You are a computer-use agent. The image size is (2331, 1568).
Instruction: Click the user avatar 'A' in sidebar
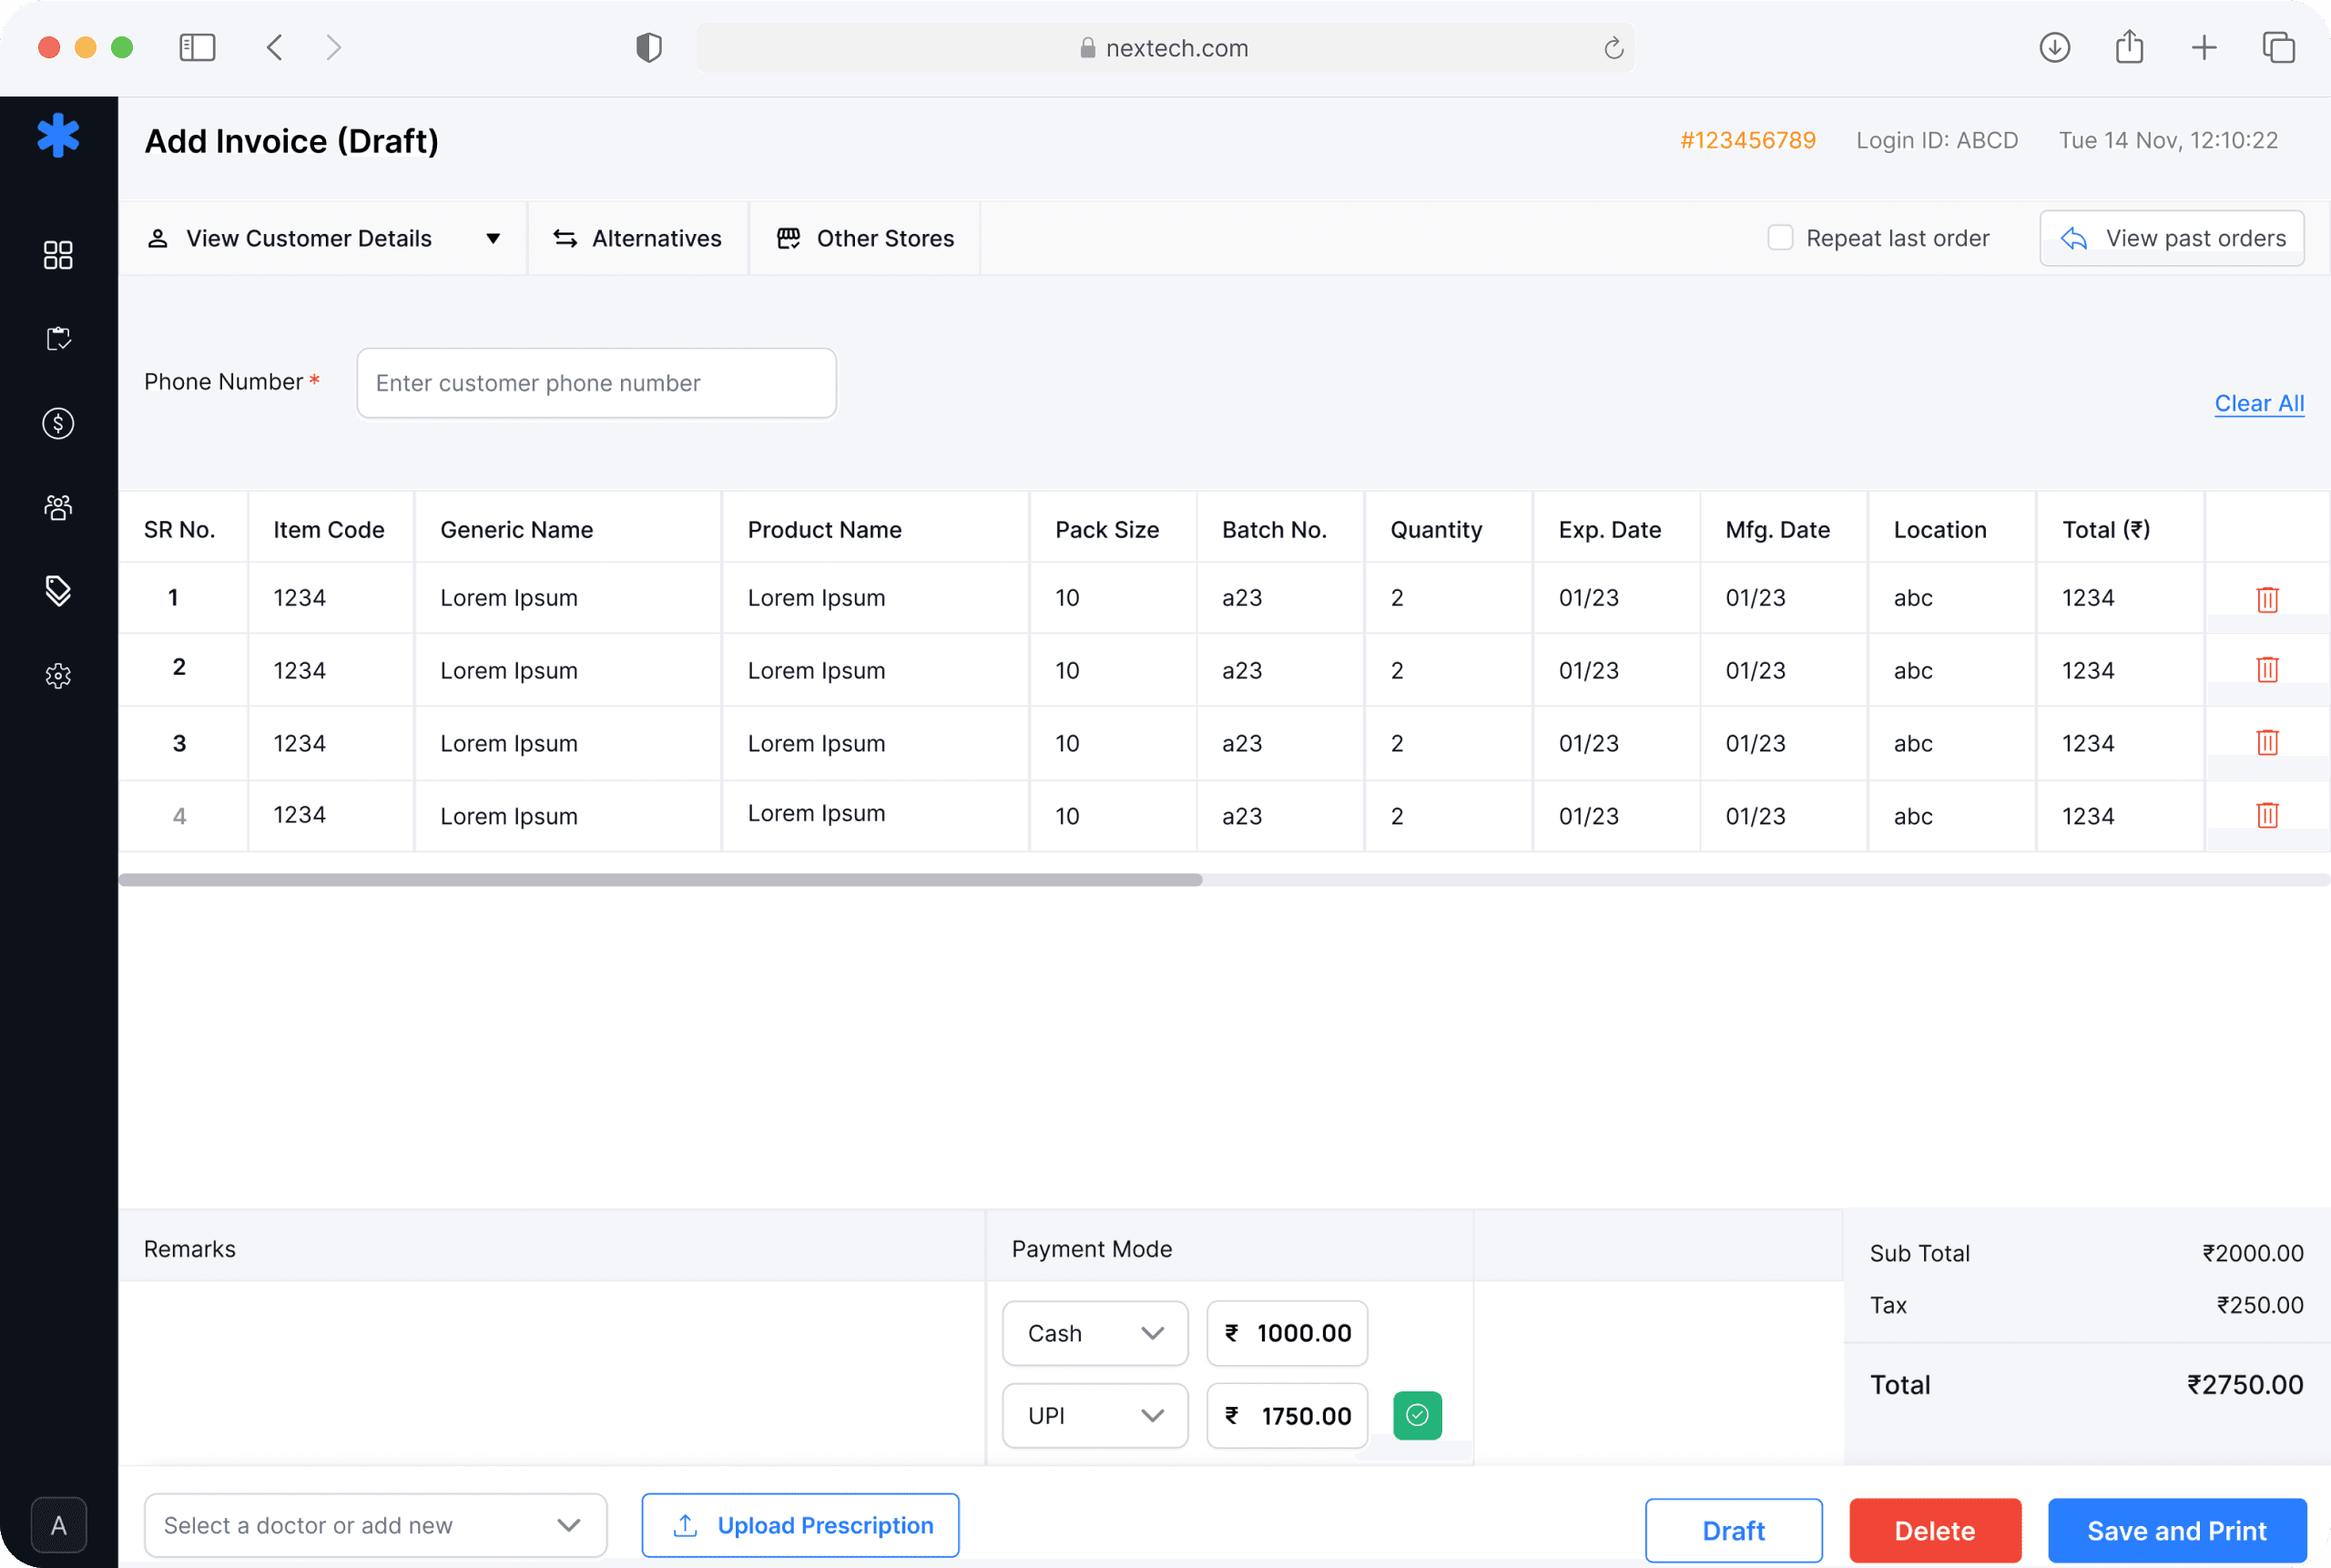pos(59,1525)
